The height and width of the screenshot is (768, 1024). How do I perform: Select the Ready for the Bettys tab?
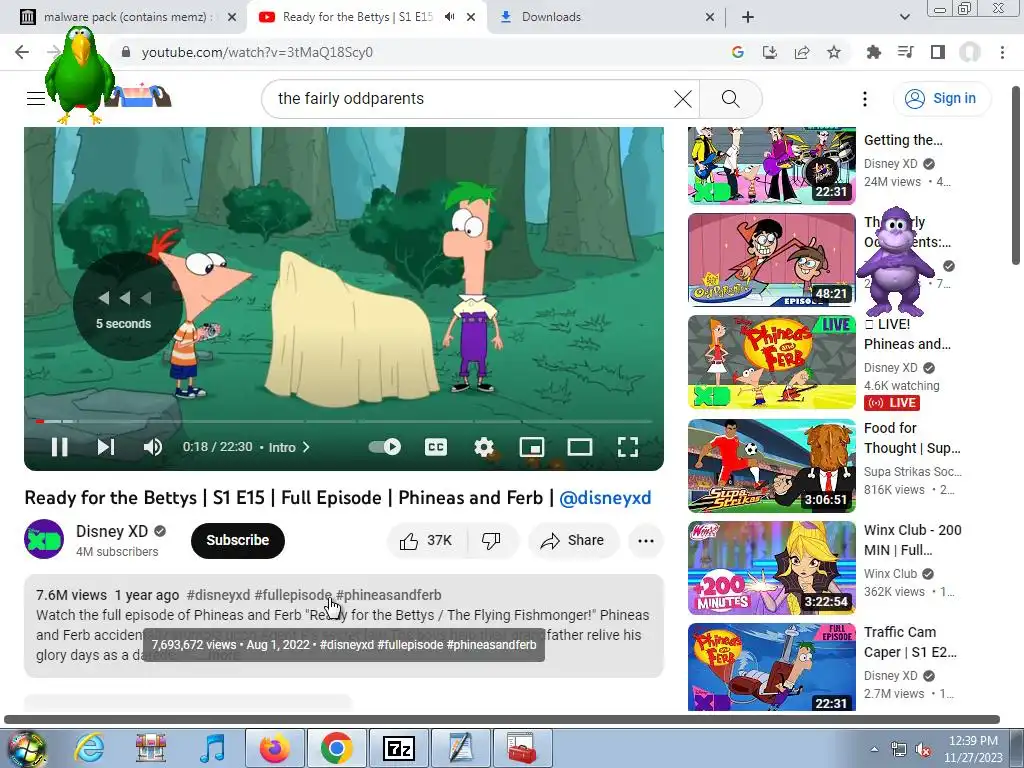(x=358, y=17)
